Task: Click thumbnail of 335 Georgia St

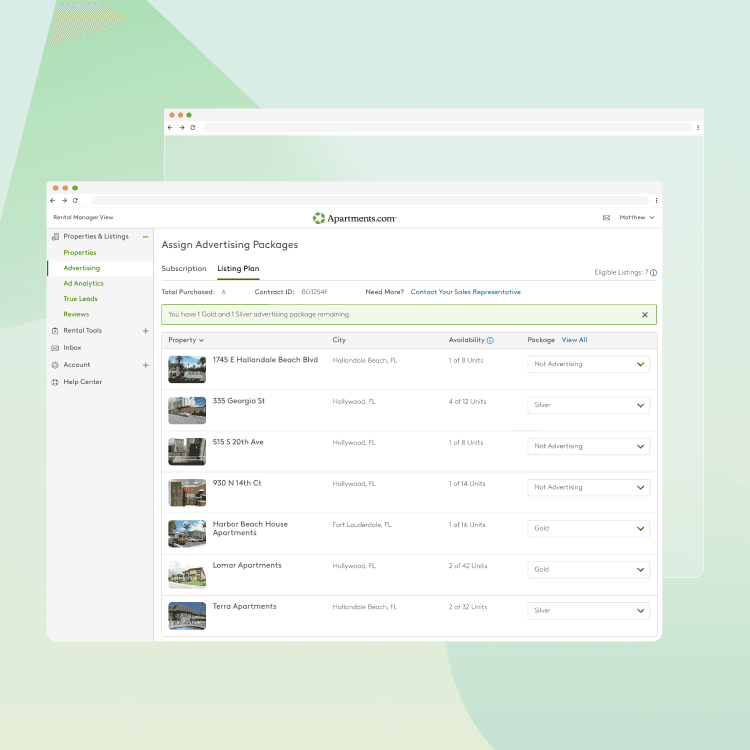Action: click(187, 410)
